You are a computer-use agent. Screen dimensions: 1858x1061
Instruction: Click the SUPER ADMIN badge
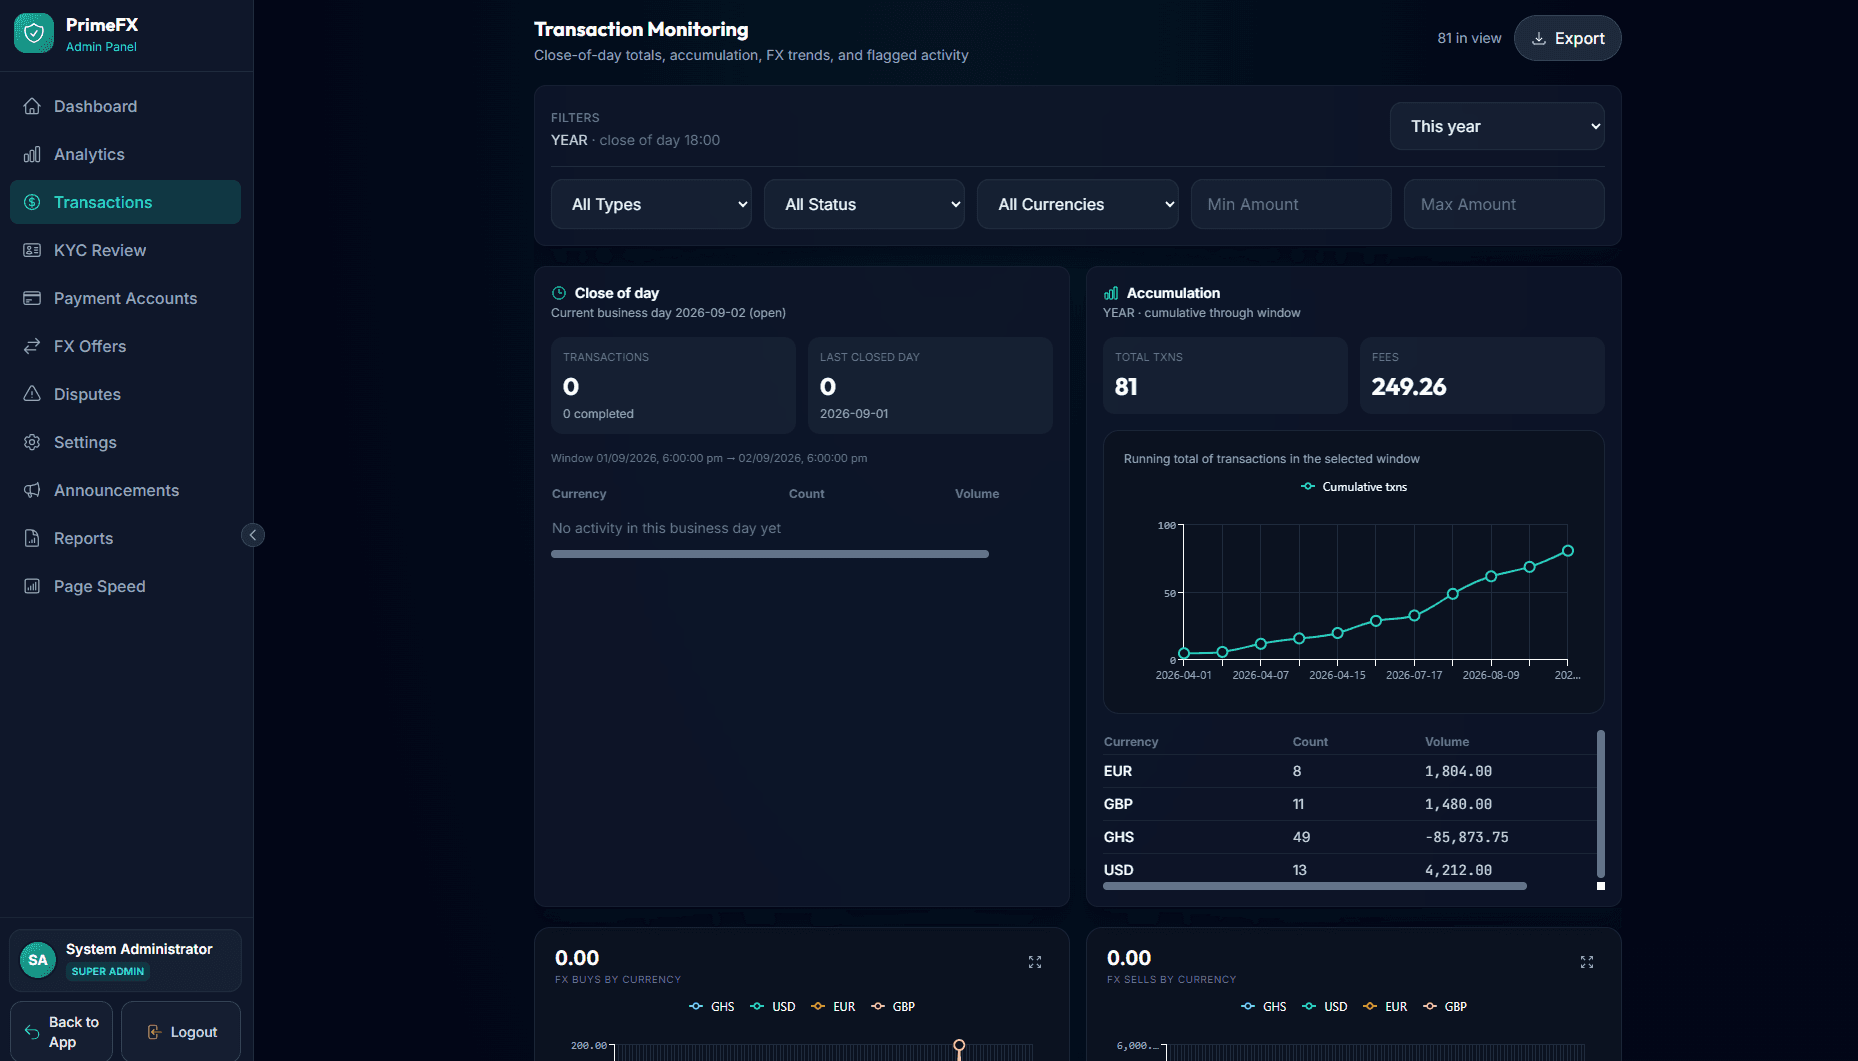coord(108,972)
